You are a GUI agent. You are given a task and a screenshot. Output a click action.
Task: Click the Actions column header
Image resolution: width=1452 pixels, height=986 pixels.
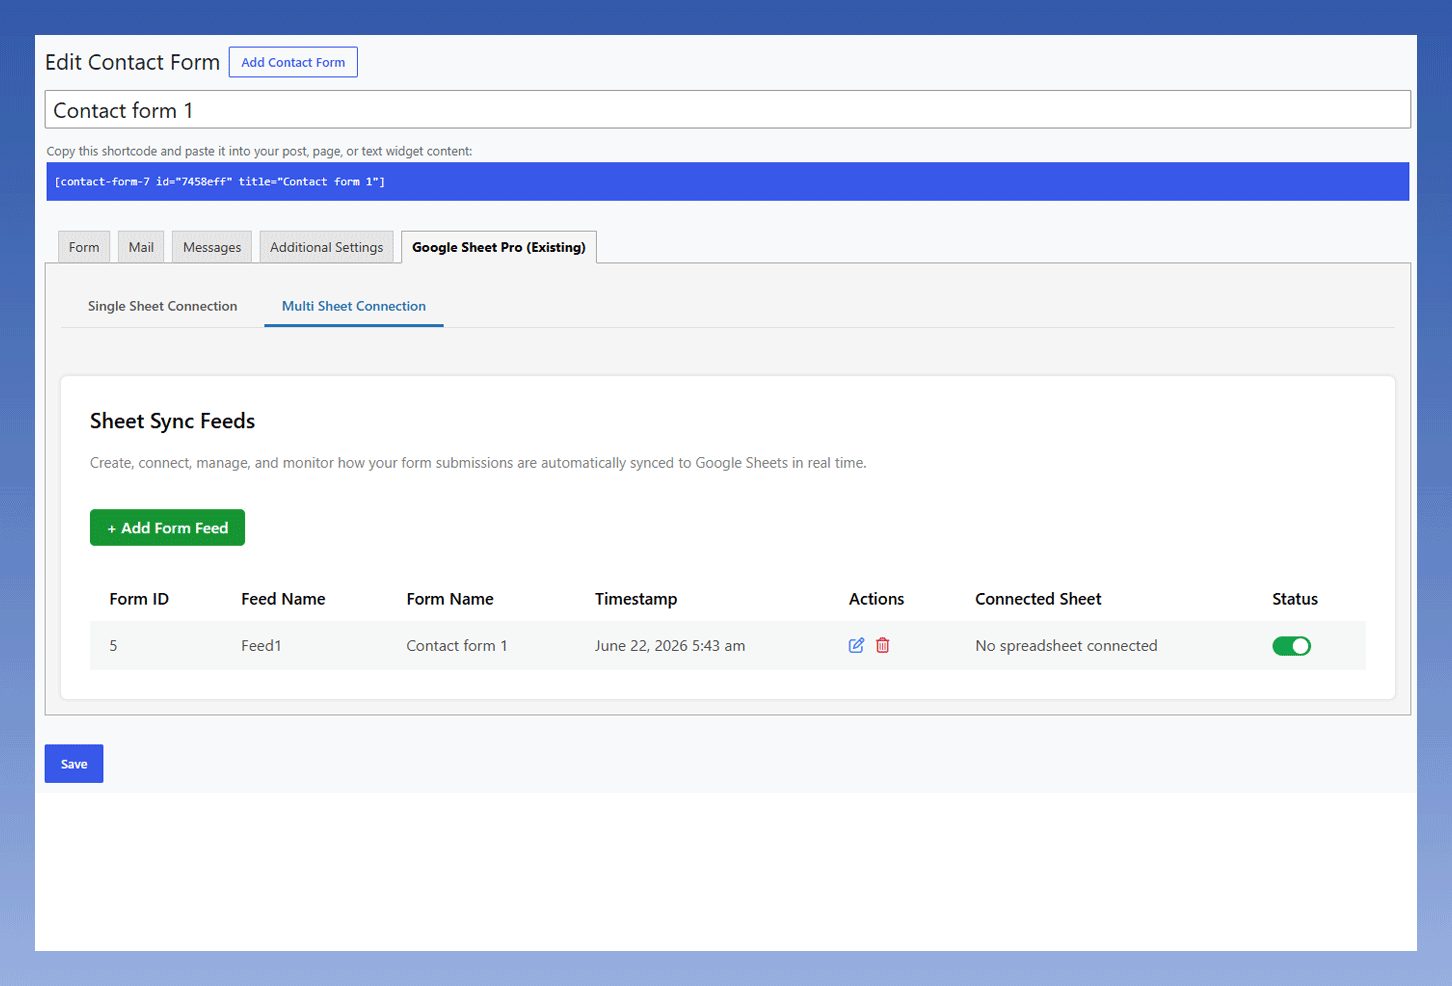click(x=876, y=599)
